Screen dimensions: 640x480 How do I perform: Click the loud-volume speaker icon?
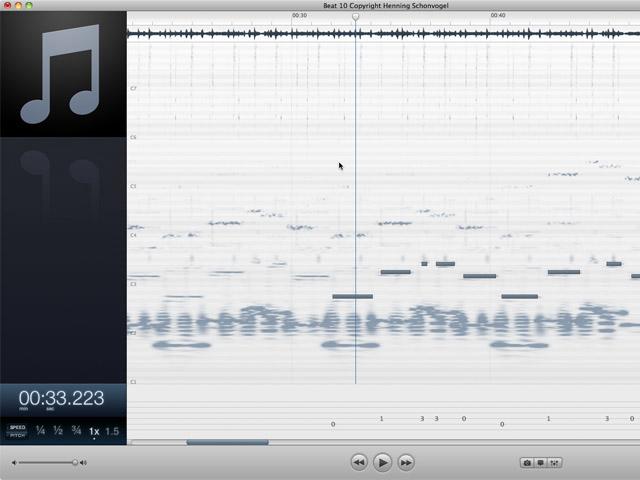pos(83,462)
